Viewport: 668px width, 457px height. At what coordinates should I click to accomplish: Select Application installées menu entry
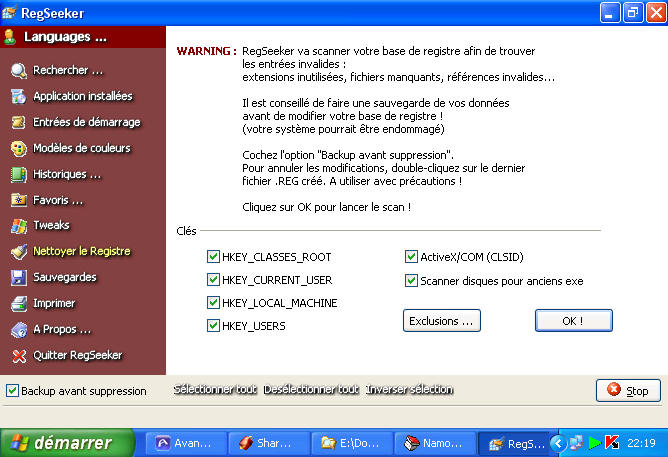83,96
